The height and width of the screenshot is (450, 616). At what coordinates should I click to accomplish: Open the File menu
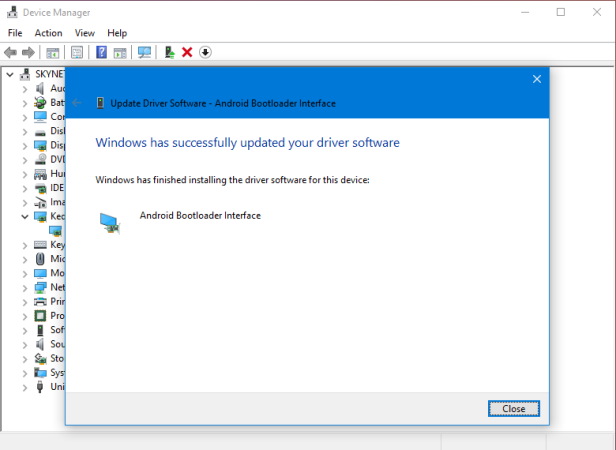(x=15, y=33)
